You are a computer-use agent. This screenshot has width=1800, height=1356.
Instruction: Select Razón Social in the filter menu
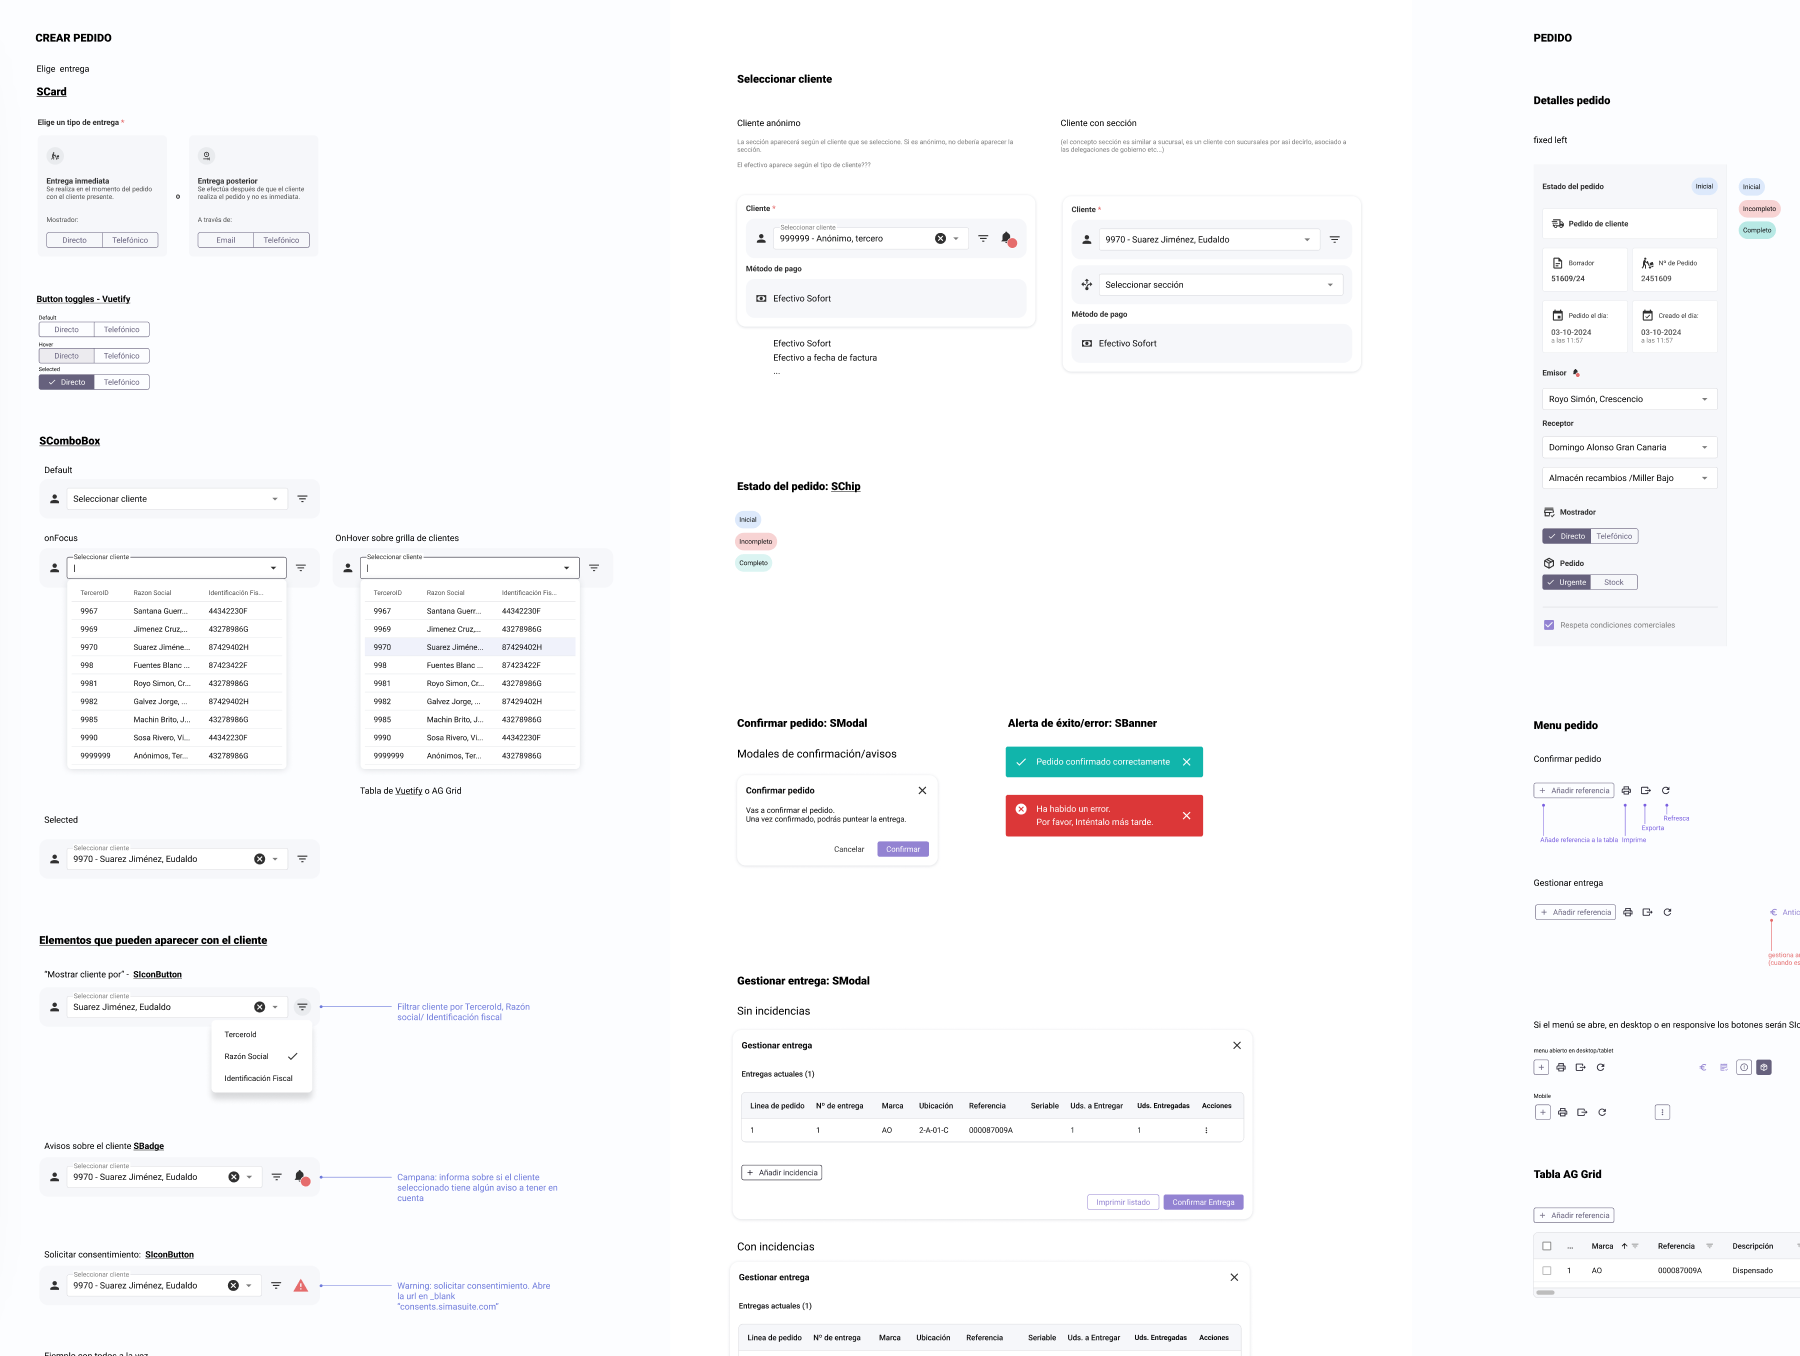248,1056
